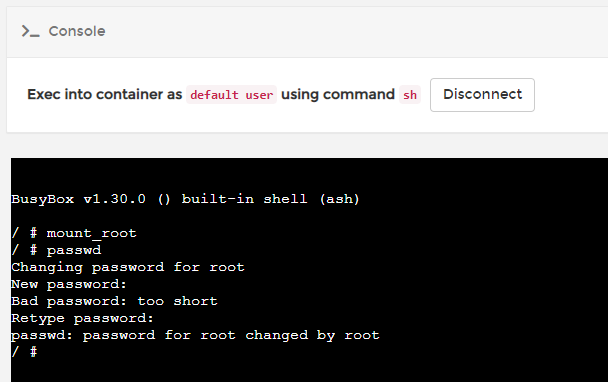Click the Console panel heading text

[x=77, y=31]
